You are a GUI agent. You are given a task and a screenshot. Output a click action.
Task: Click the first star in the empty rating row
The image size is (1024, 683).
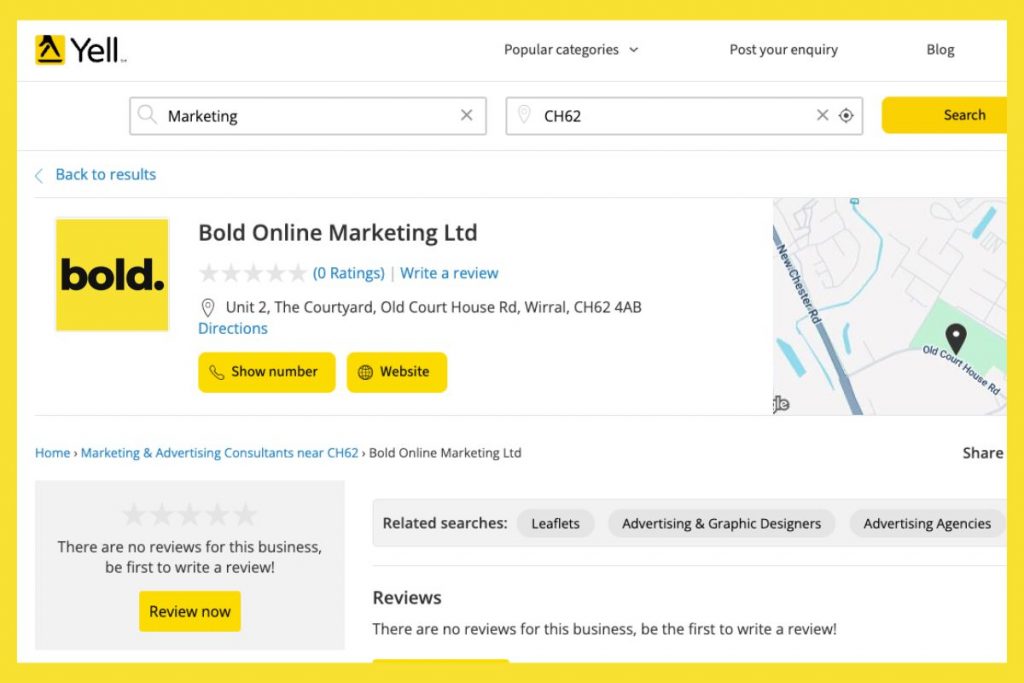point(209,272)
